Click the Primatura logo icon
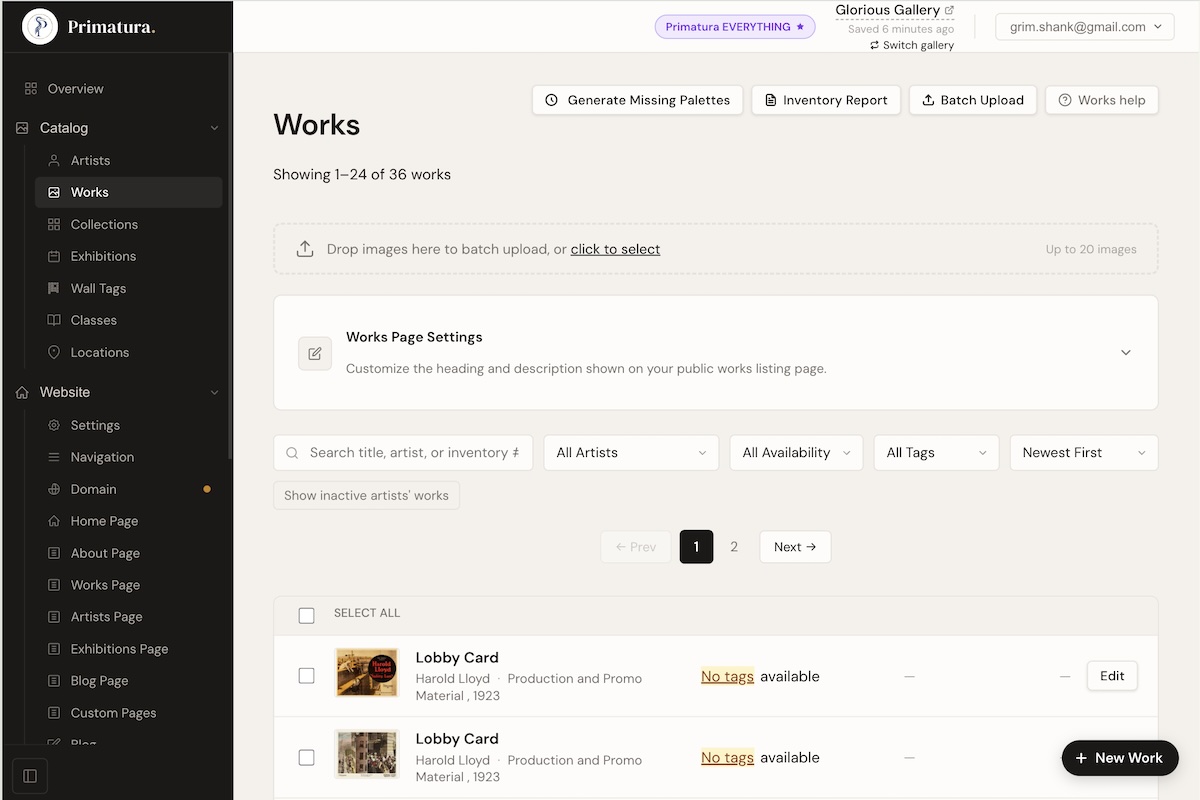The width and height of the screenshot is (1200, 800). pos(40,27)
